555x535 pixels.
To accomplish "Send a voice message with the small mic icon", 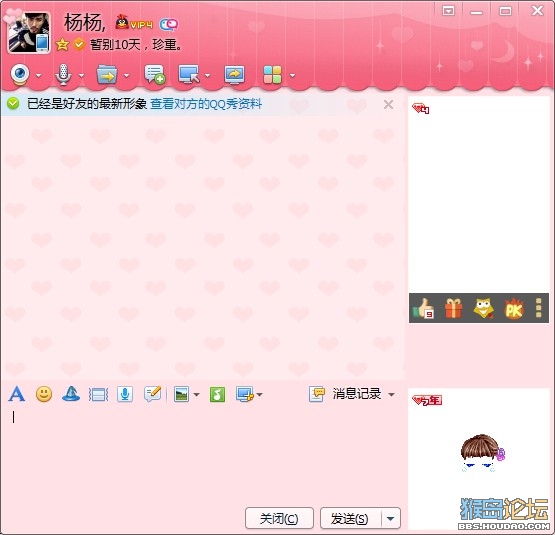I will pyautogui.click(x=125, y=394).
